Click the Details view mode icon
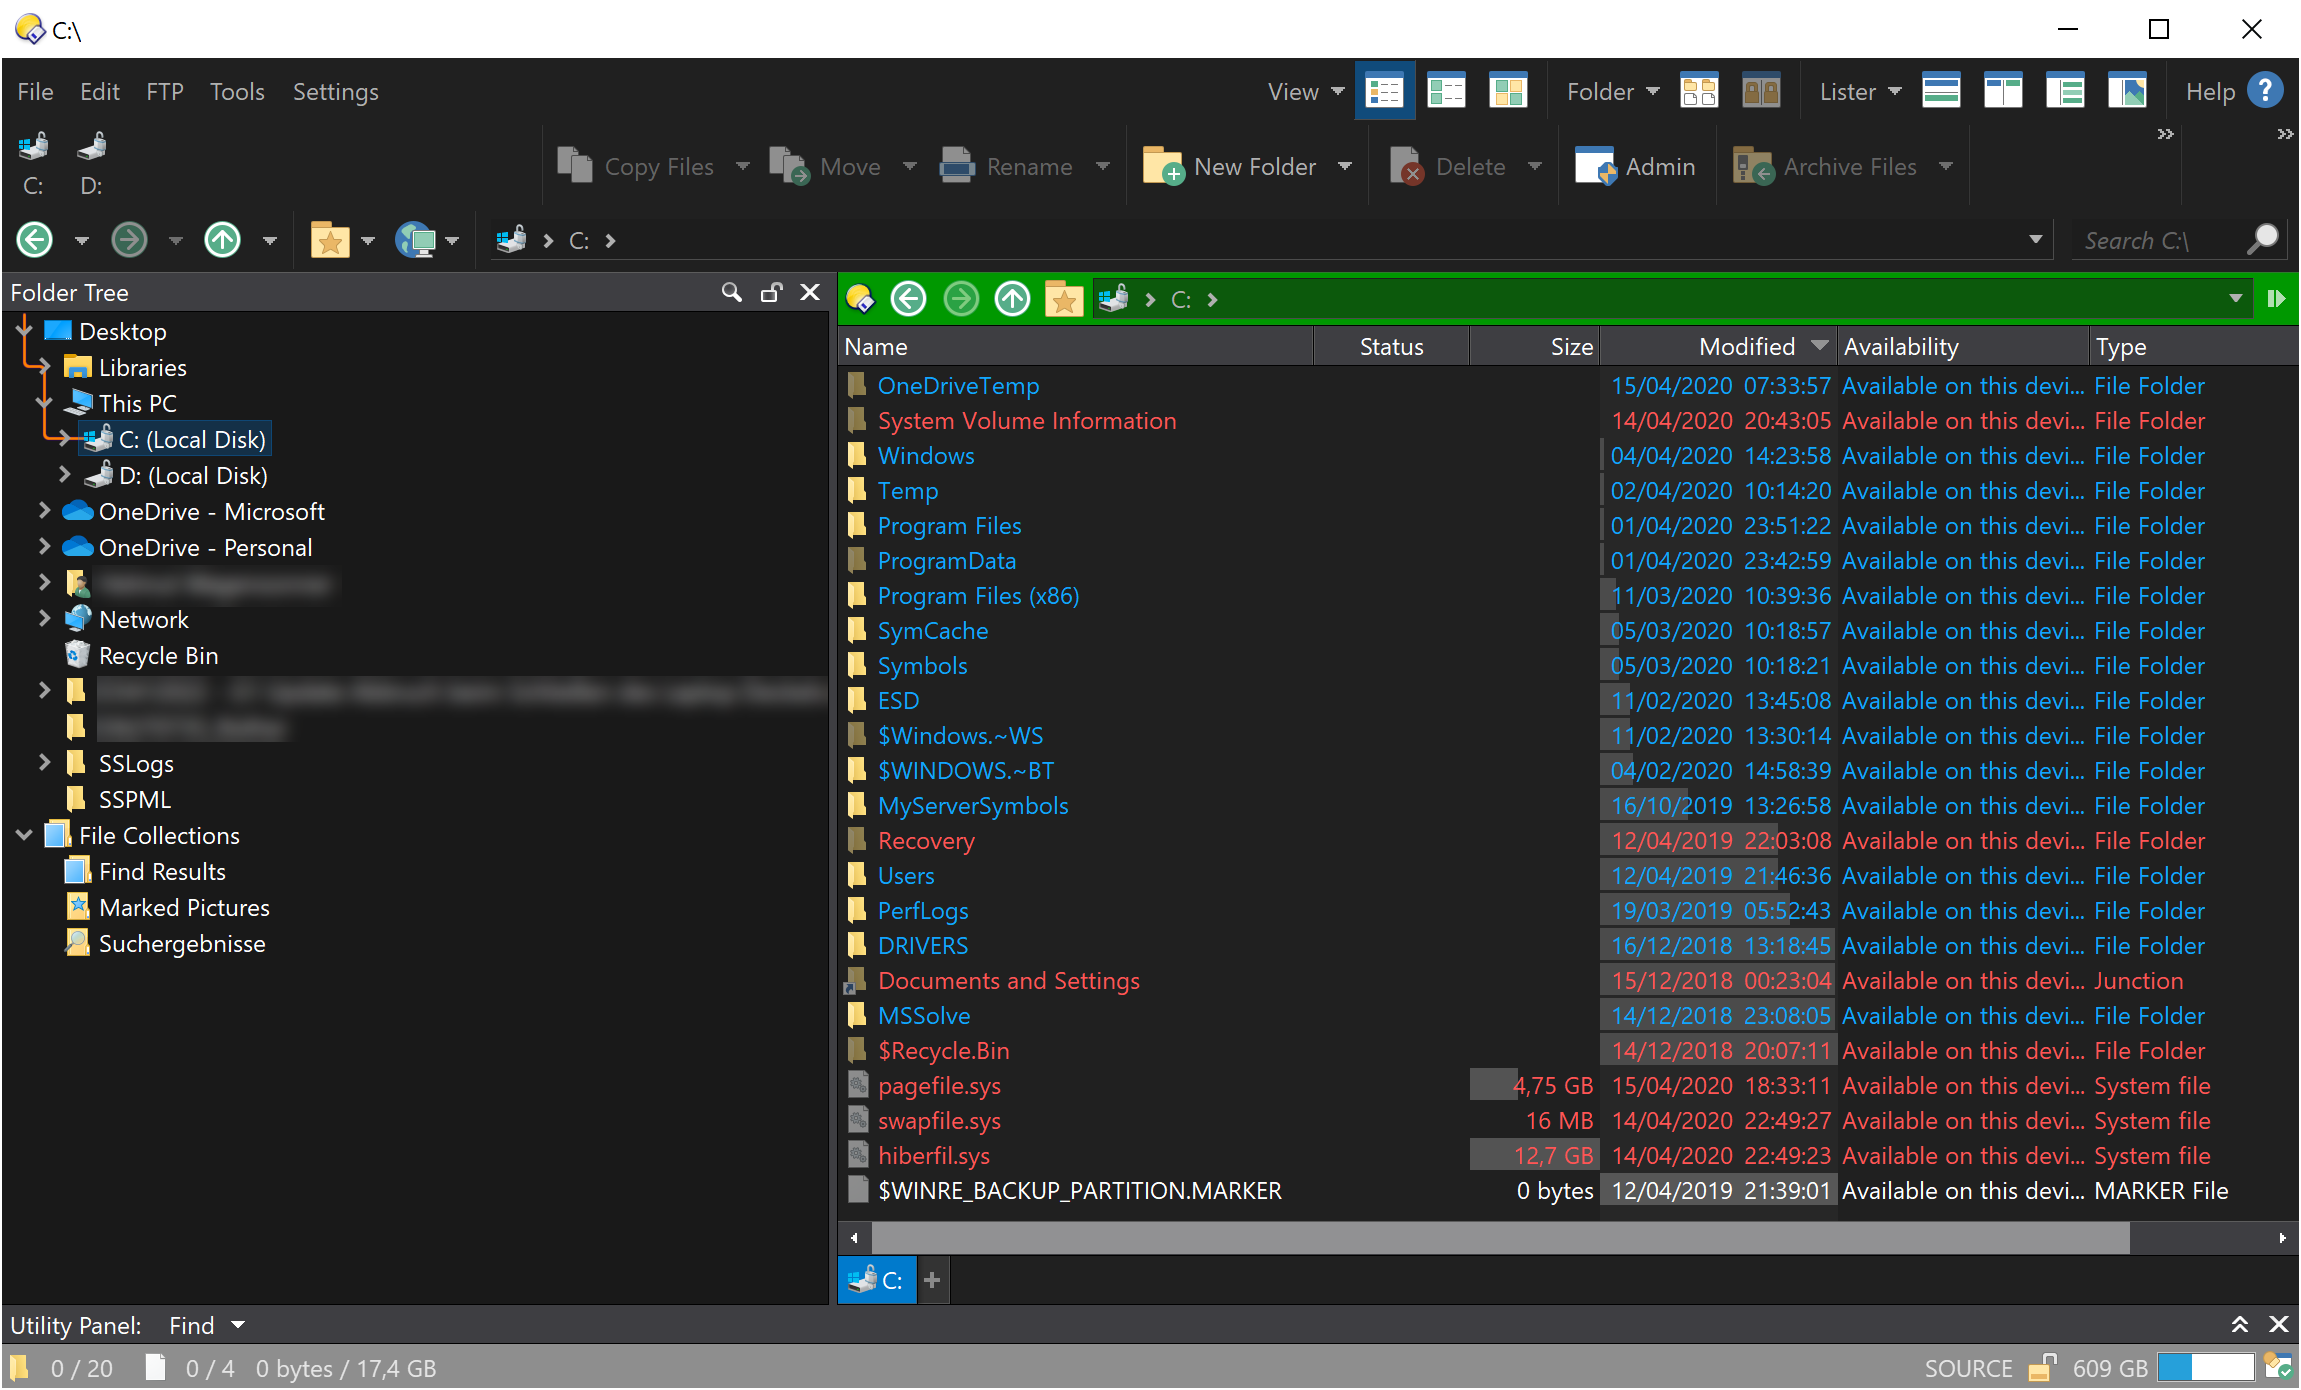Viewport: 2301px width, 1390px height. [x=1384, y=92]
